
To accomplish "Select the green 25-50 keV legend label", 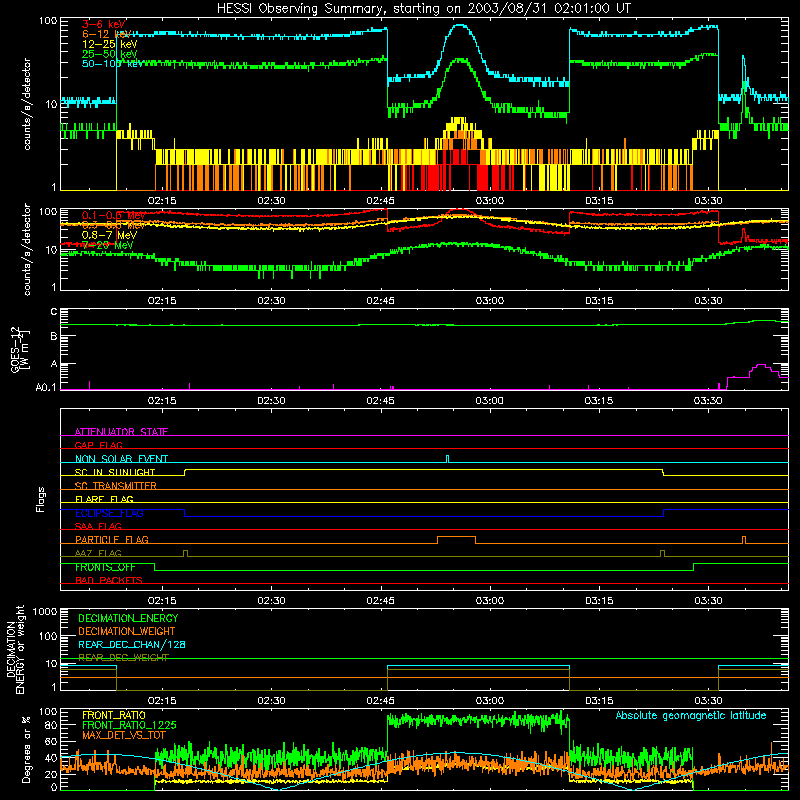I will [x=110, y=54].
